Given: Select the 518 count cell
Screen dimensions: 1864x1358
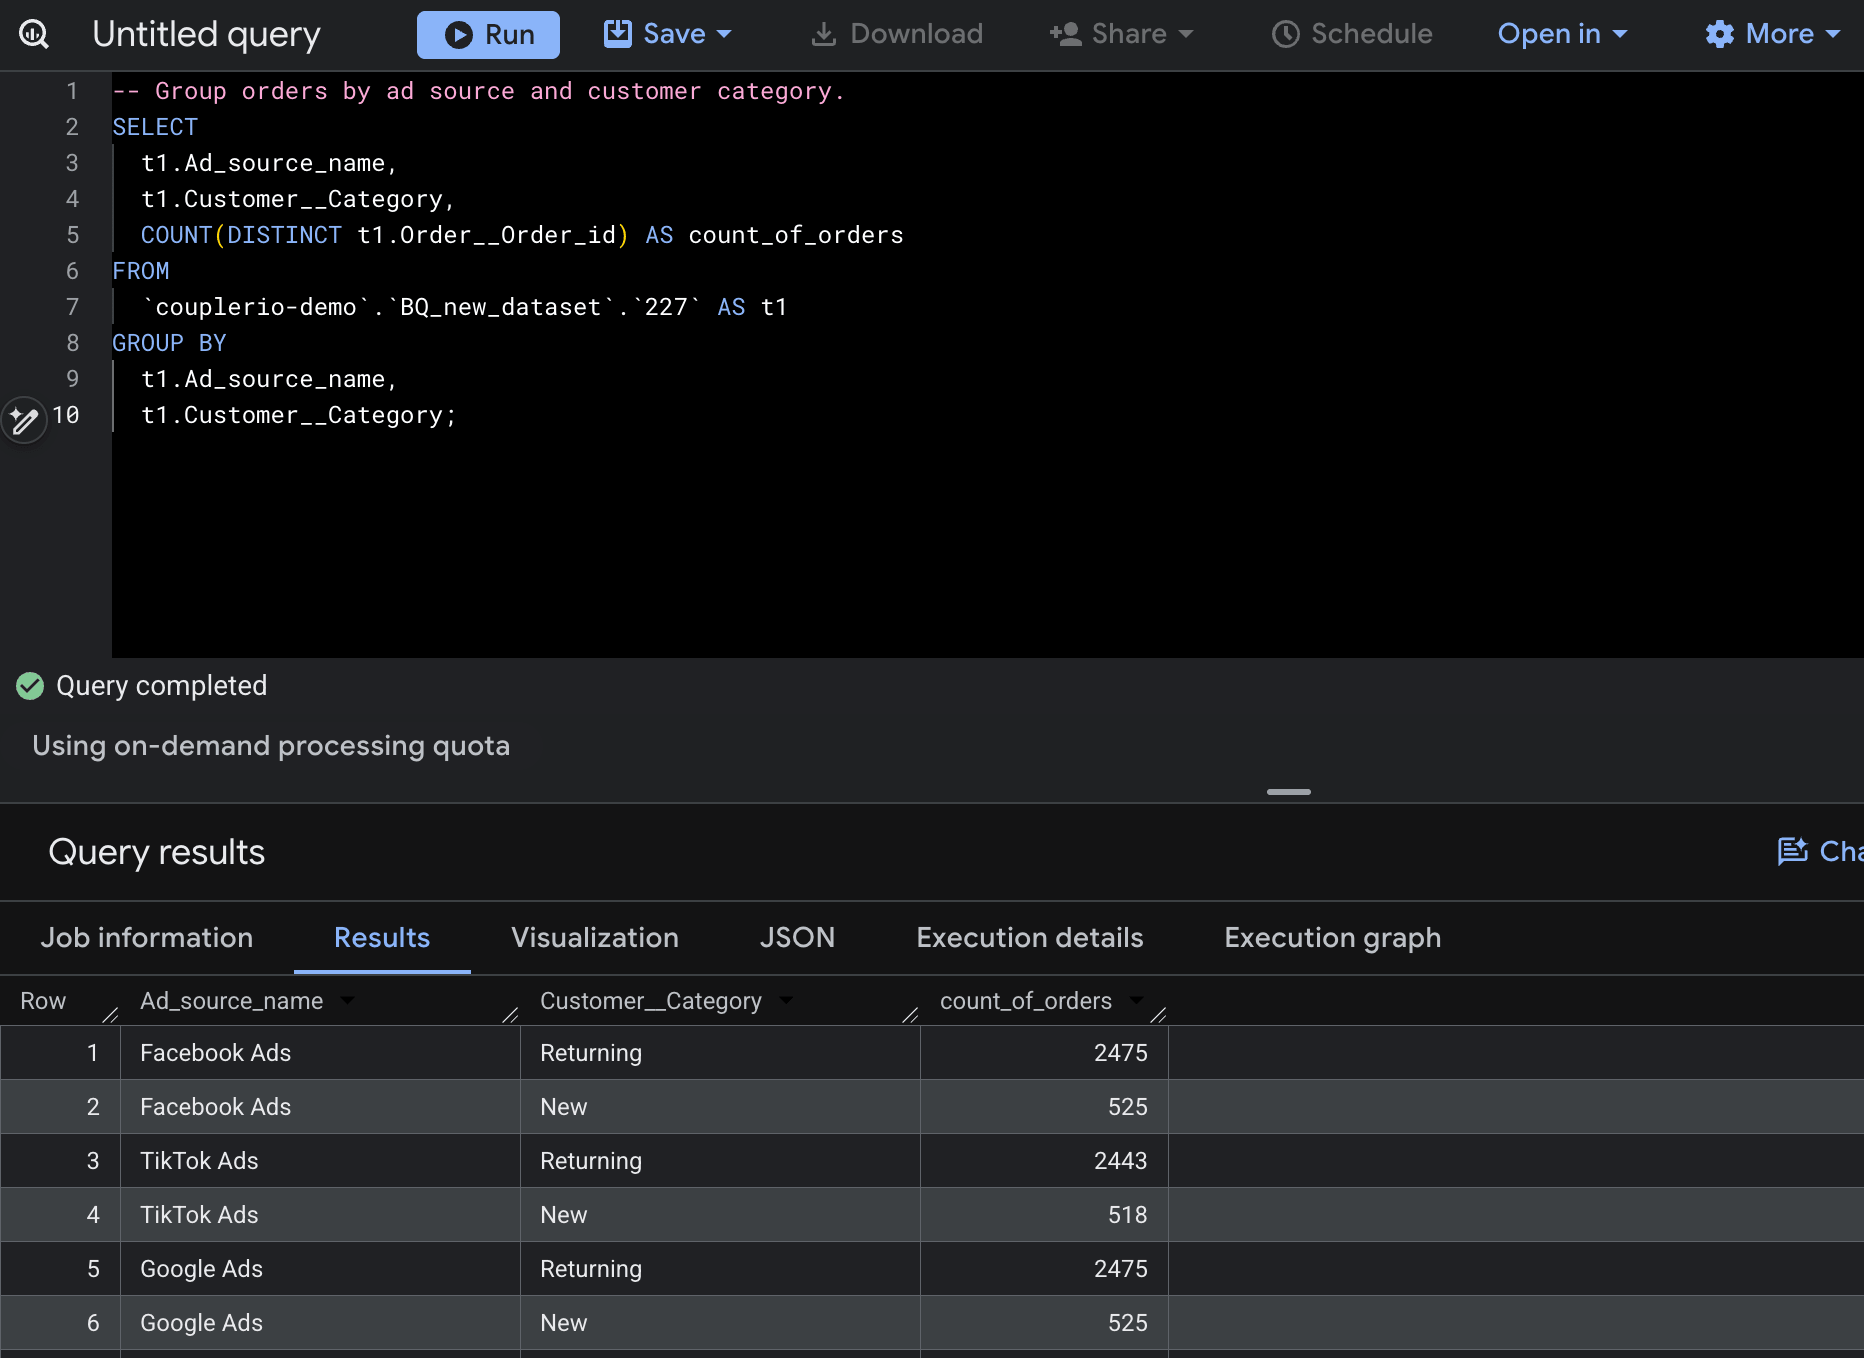Looking at the screenshot, I should (1044, 1215).
